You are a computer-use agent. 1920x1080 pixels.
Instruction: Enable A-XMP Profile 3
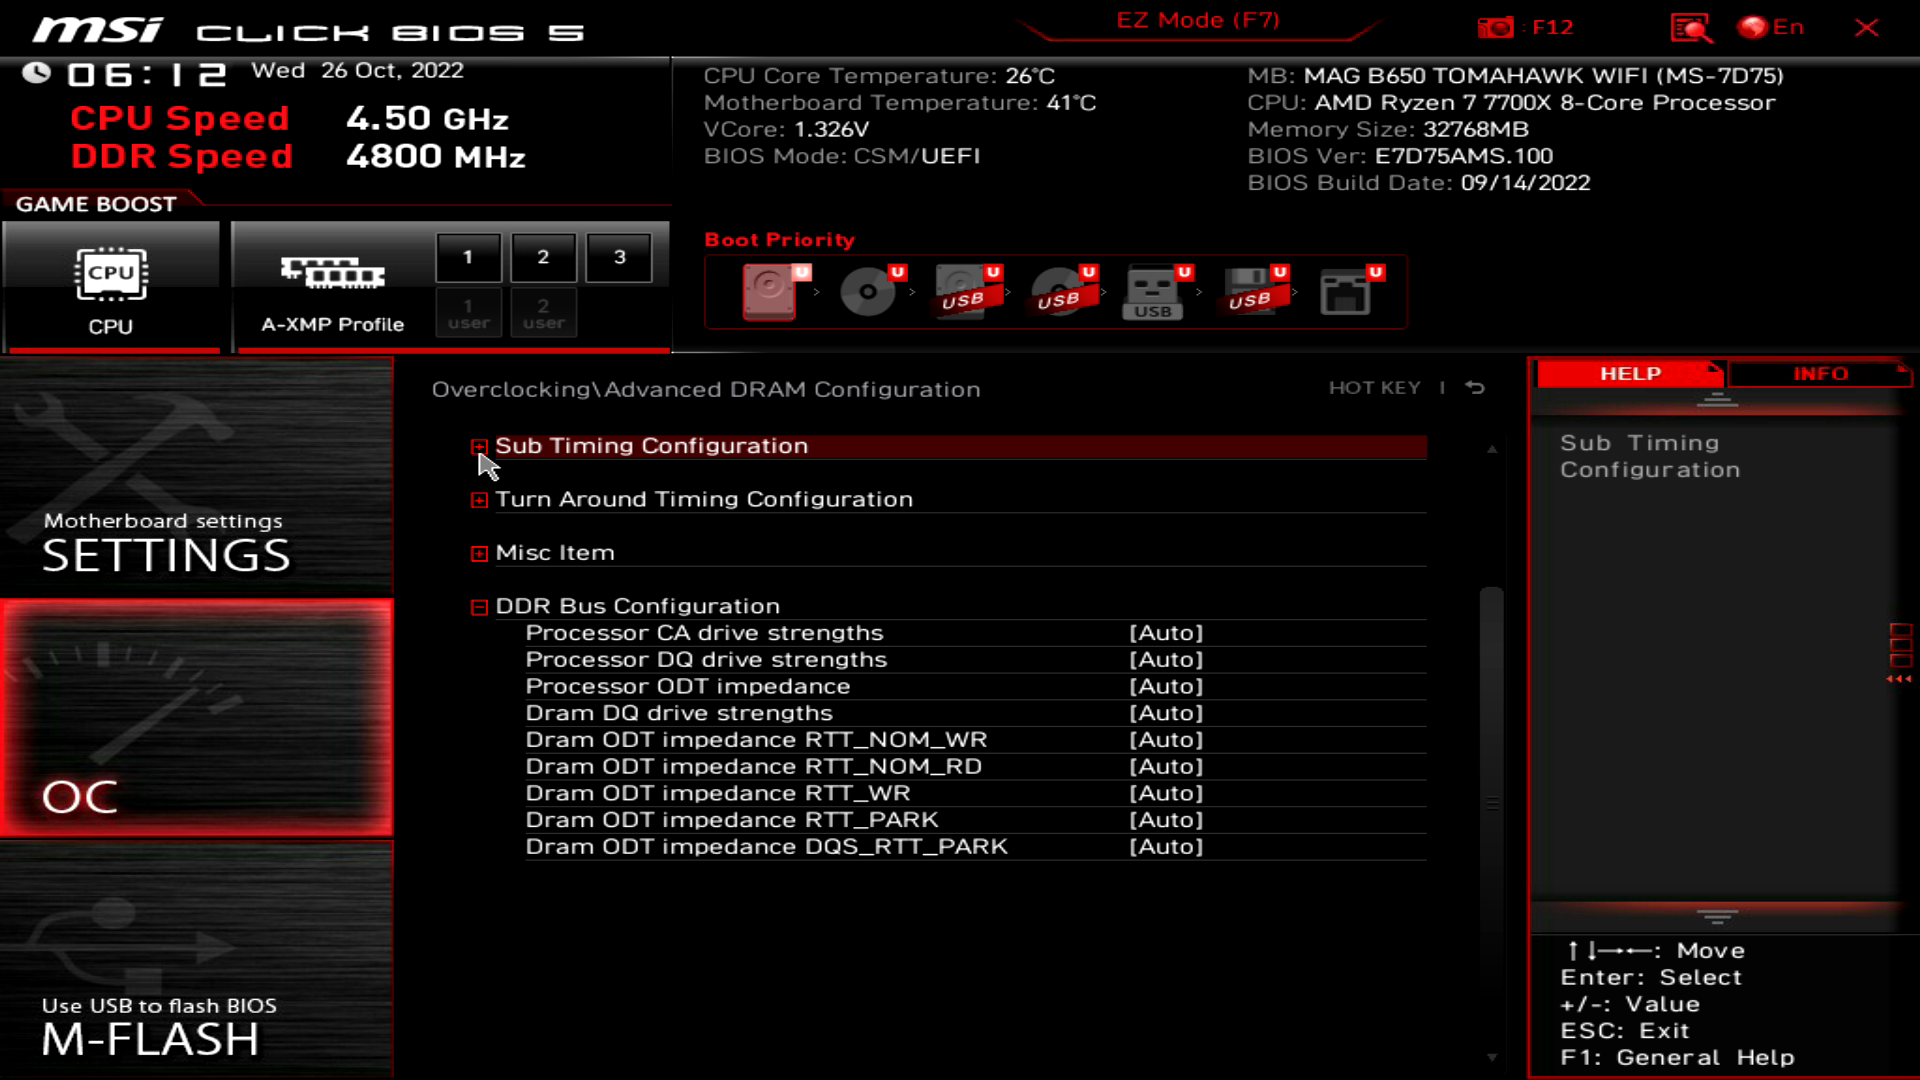[618, 256]
